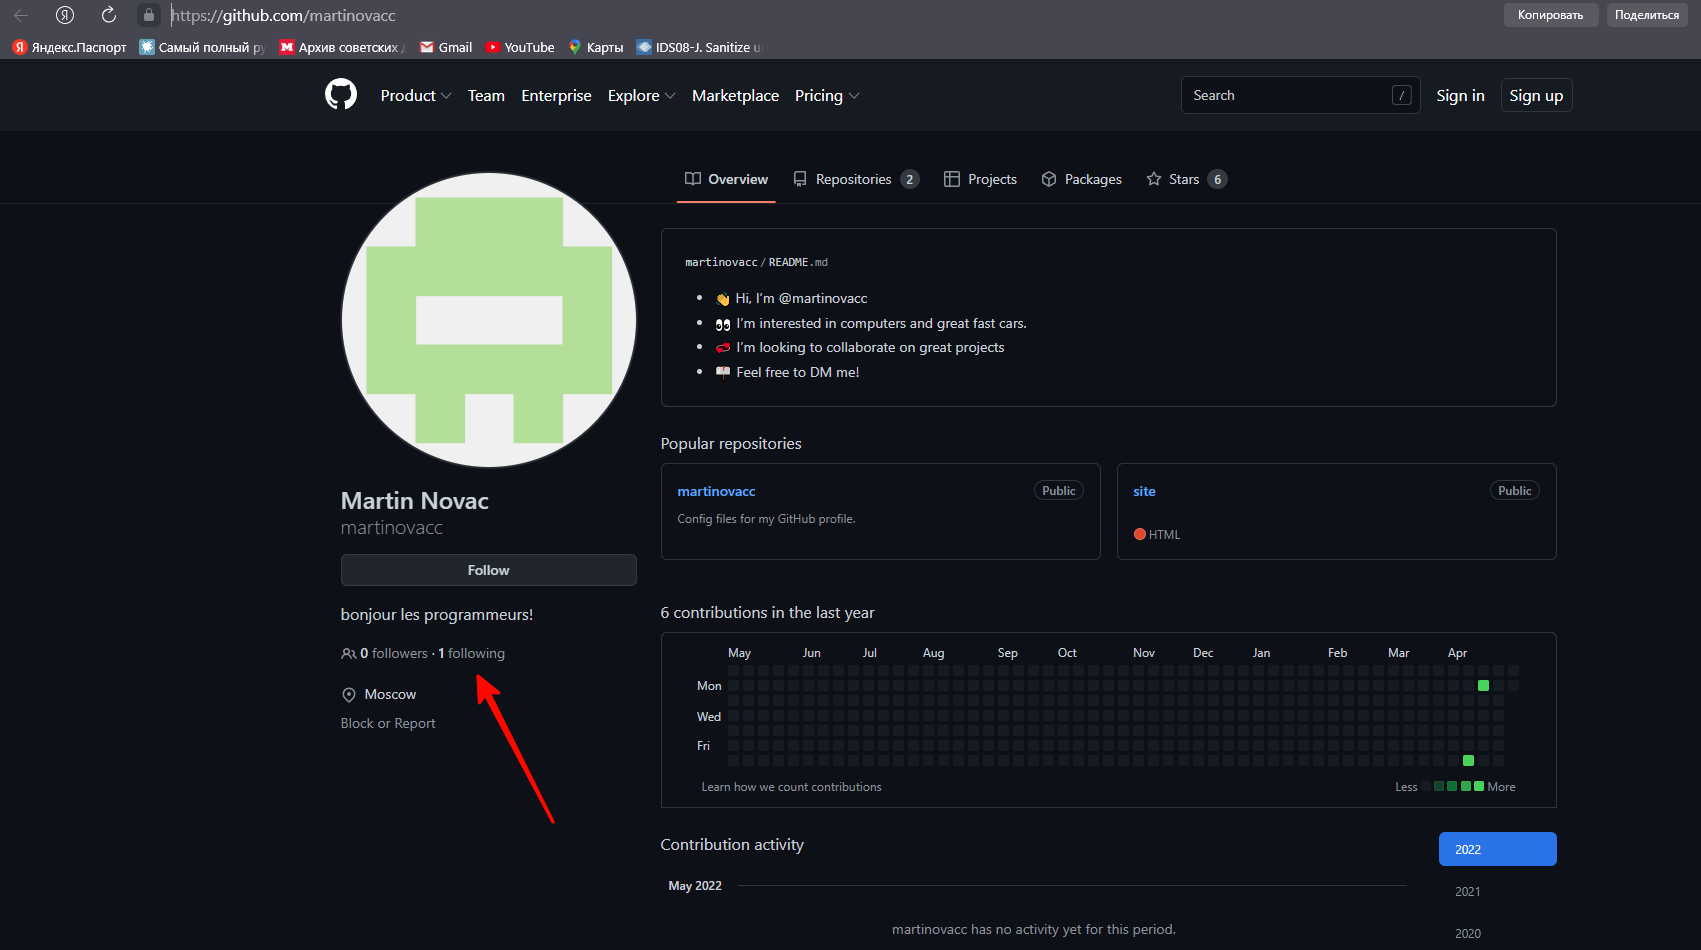Click the Yandex browser home icon
Screen dimensions: 1701x950
[65, 15]
